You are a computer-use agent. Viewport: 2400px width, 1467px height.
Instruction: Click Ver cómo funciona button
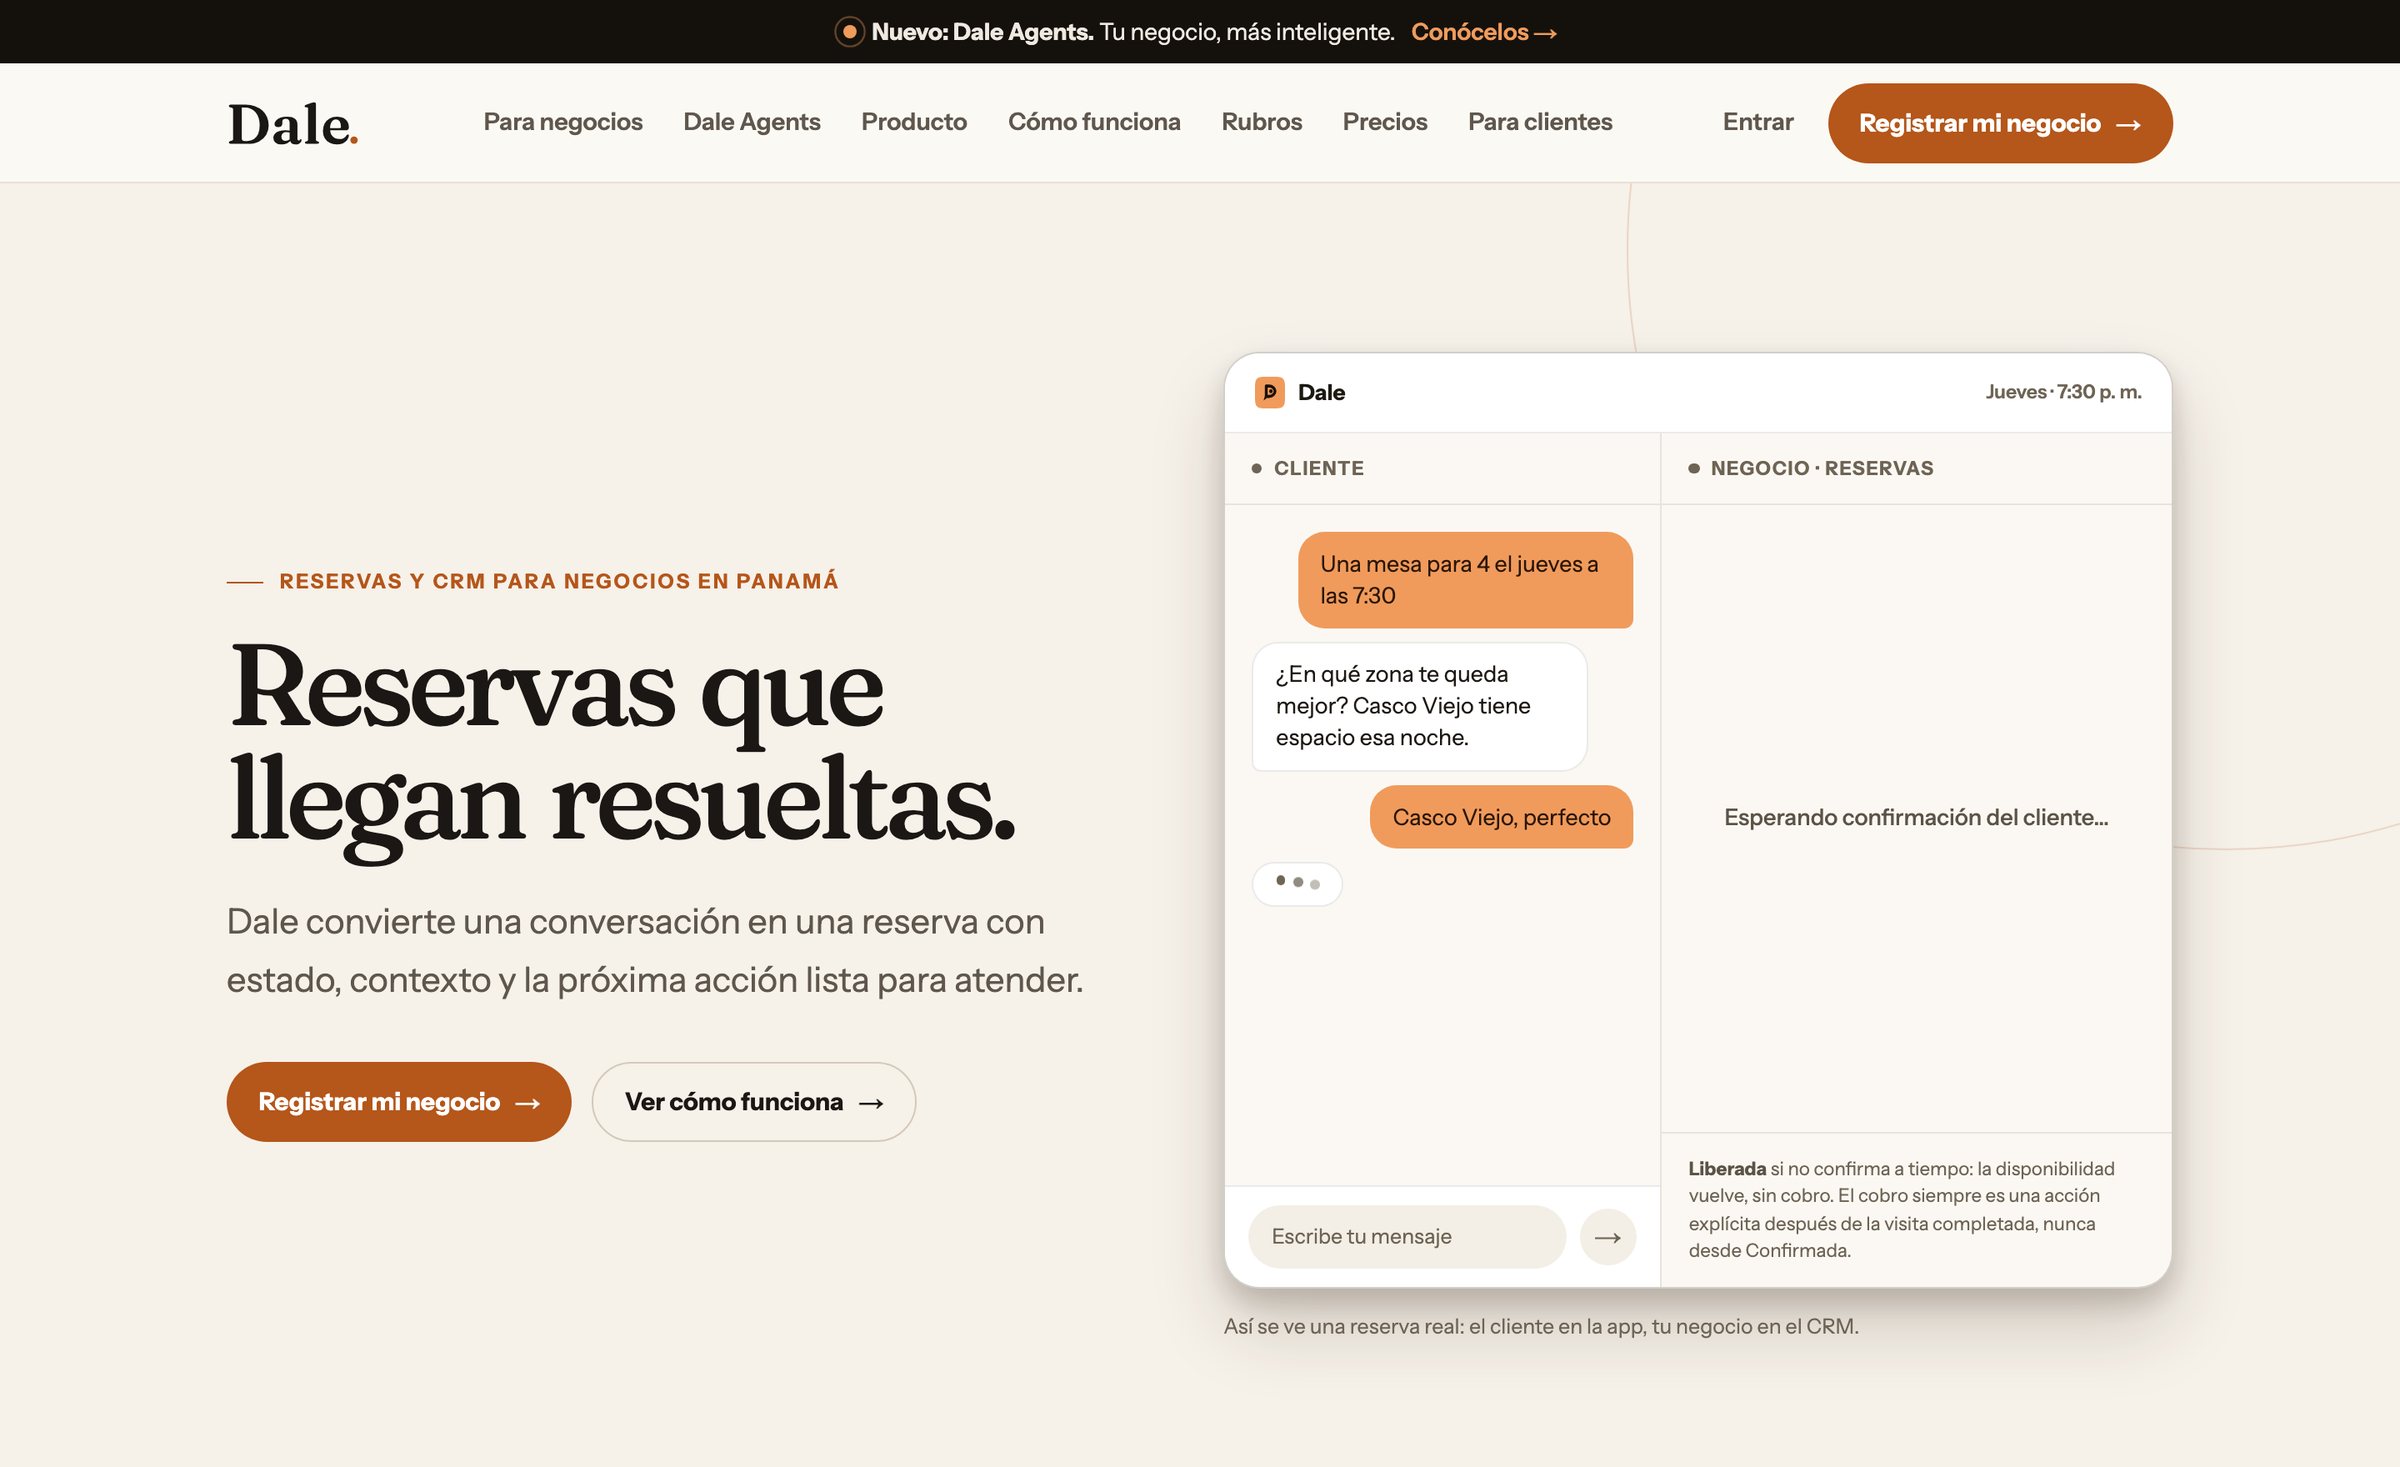(754, 1102)
